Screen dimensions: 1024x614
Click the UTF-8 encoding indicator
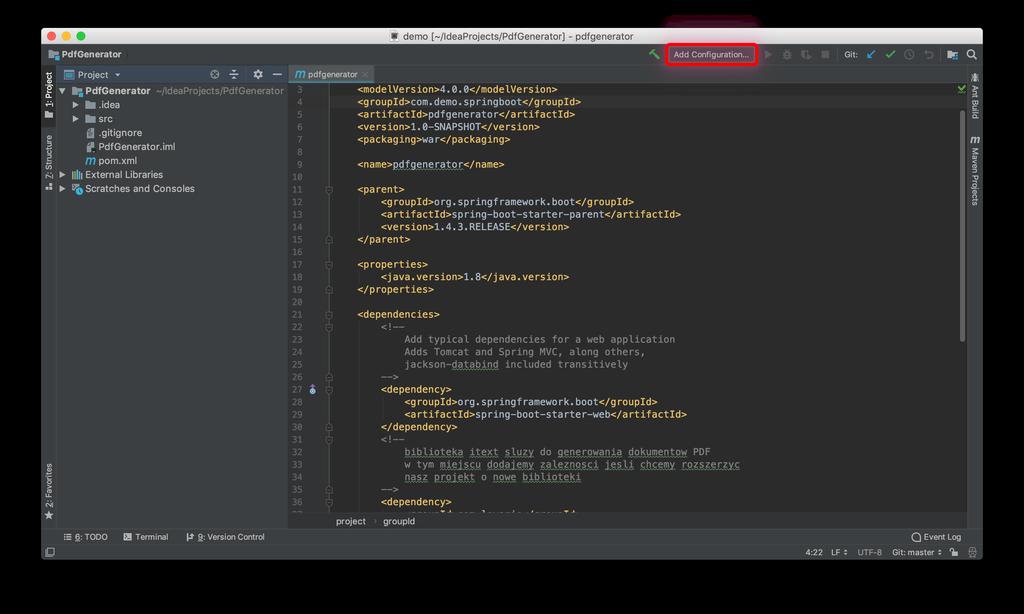click(x=869, y=553)
